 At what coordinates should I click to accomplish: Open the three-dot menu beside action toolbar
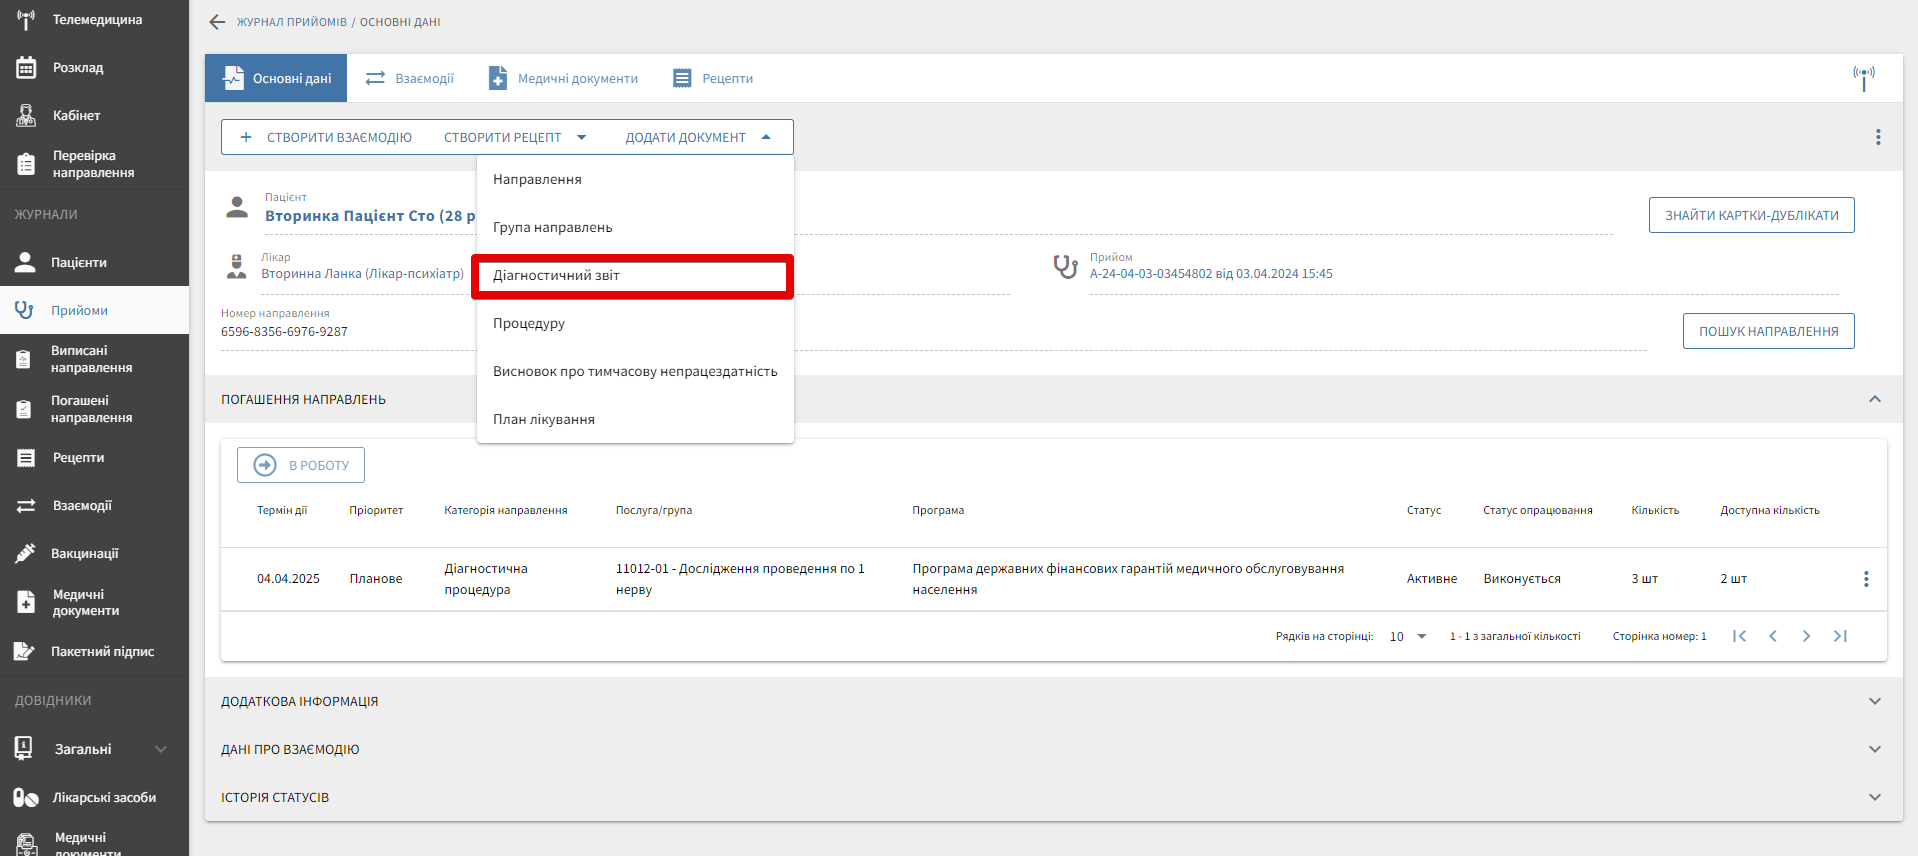(1877, 137)
